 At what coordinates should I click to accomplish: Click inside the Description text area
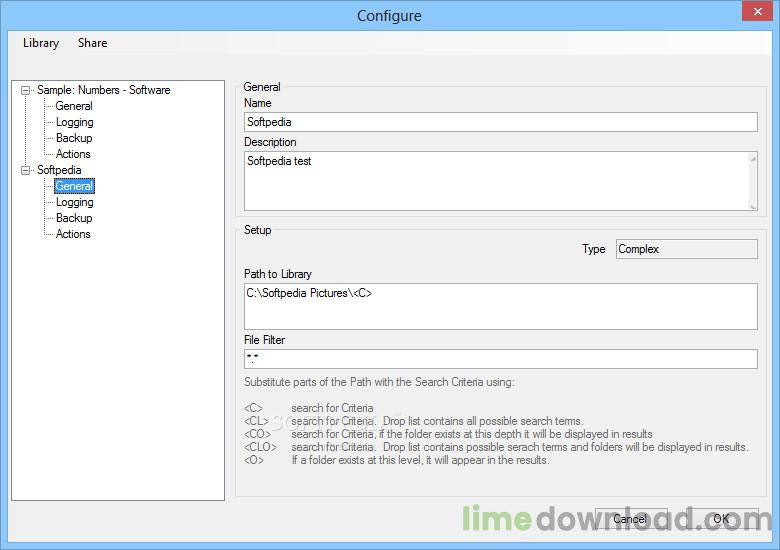pyautogui.click(x=495, y=181)
